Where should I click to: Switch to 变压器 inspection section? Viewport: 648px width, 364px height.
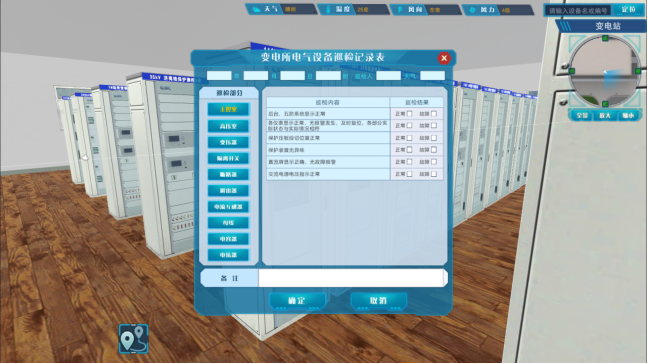point(228,142)
